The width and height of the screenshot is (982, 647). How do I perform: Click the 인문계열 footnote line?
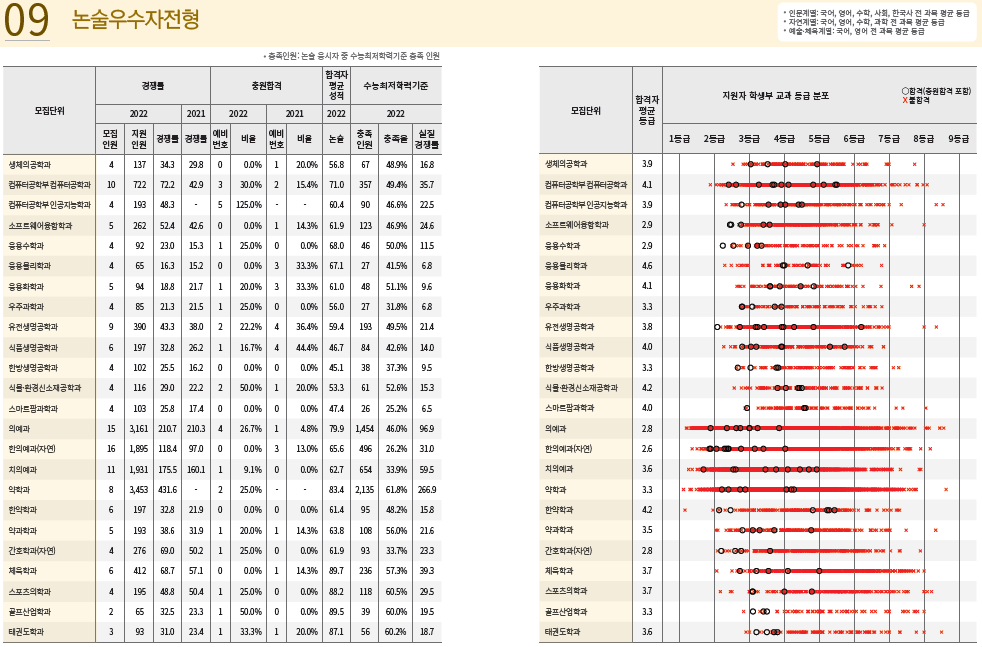pos(876,13)
